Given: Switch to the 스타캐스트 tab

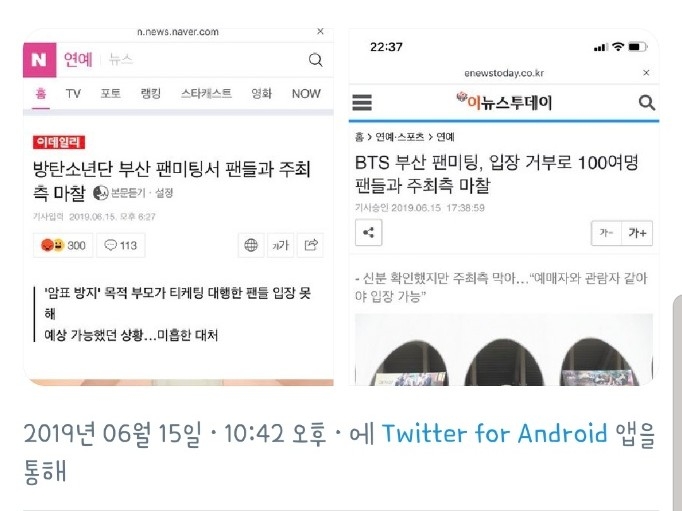Looking at the screenshot, I should (x=206, y=94).
